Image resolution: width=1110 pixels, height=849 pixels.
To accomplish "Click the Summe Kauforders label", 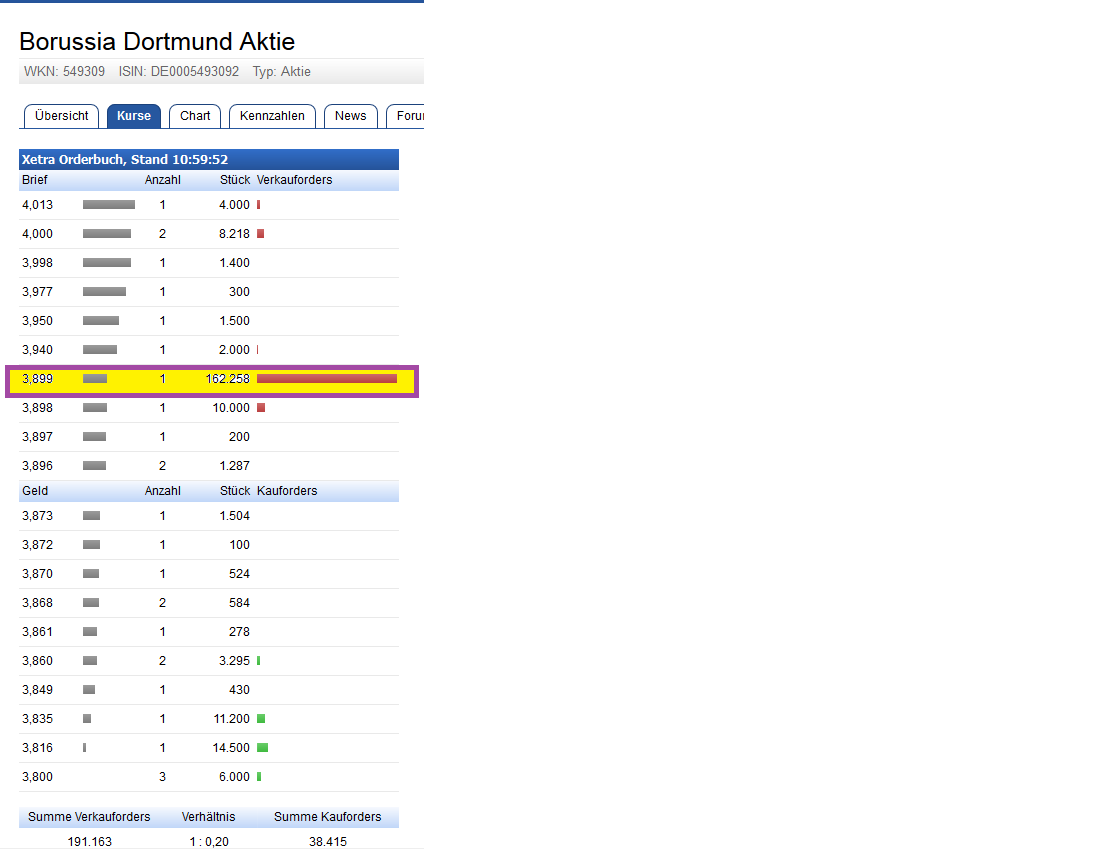I will click(328, 817).
